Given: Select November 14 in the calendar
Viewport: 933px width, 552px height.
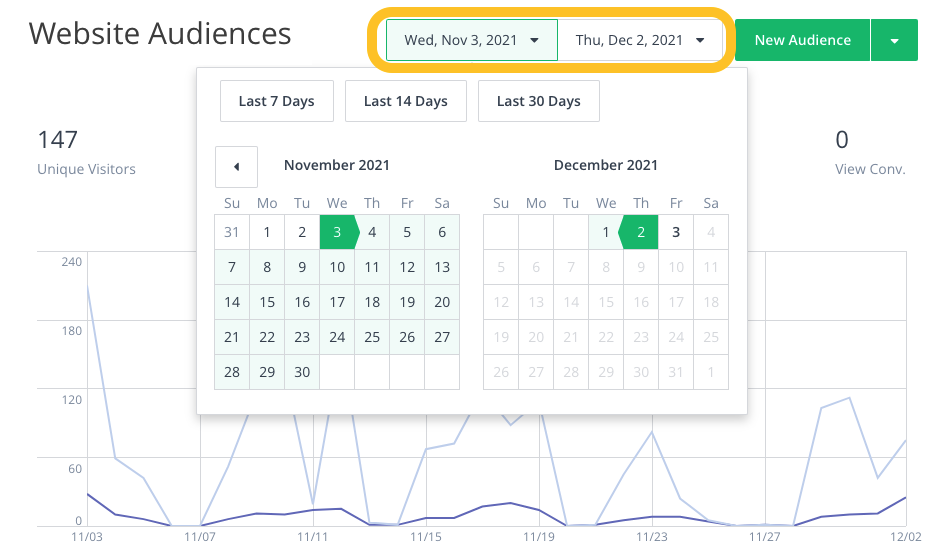Looking at the screenshot, I should point(232,302).
